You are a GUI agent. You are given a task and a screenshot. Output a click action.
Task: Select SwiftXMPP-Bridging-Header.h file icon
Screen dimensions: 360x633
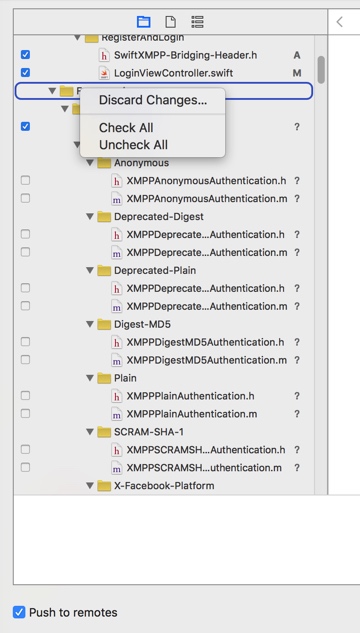click(104, 55)
